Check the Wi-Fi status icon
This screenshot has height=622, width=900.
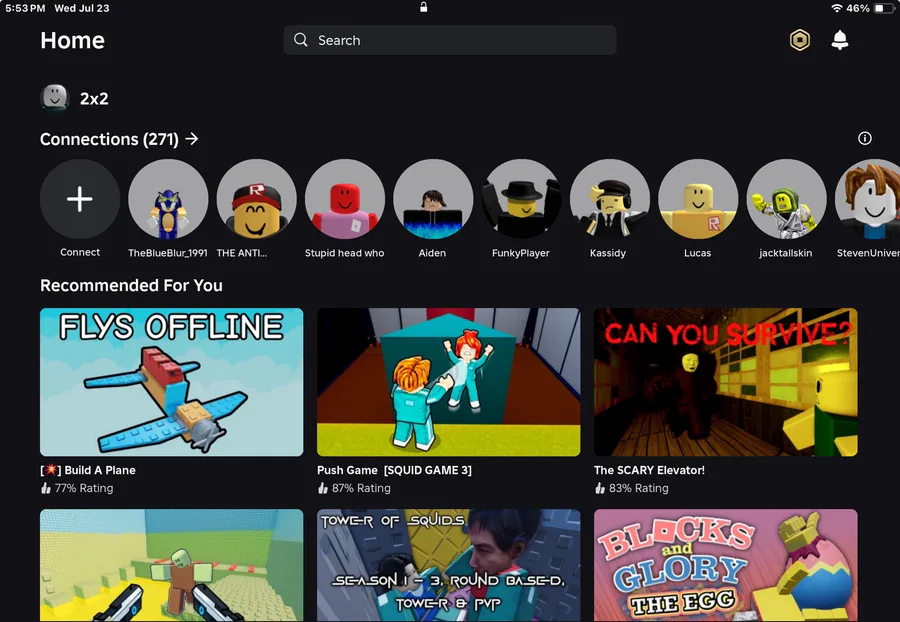coord(837,8)
